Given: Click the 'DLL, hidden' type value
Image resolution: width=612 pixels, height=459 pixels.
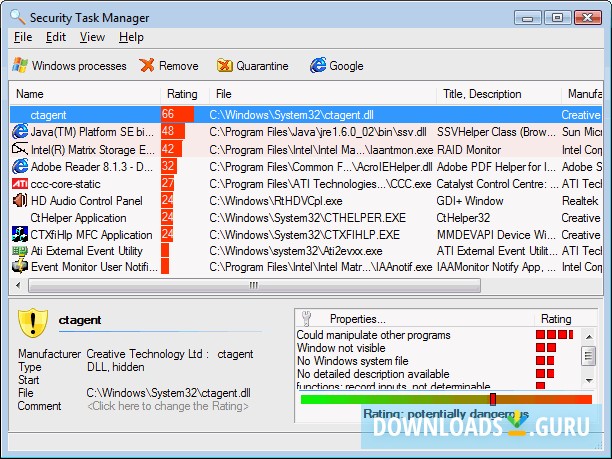Looking at the screenshot, I should coord(116,367).
